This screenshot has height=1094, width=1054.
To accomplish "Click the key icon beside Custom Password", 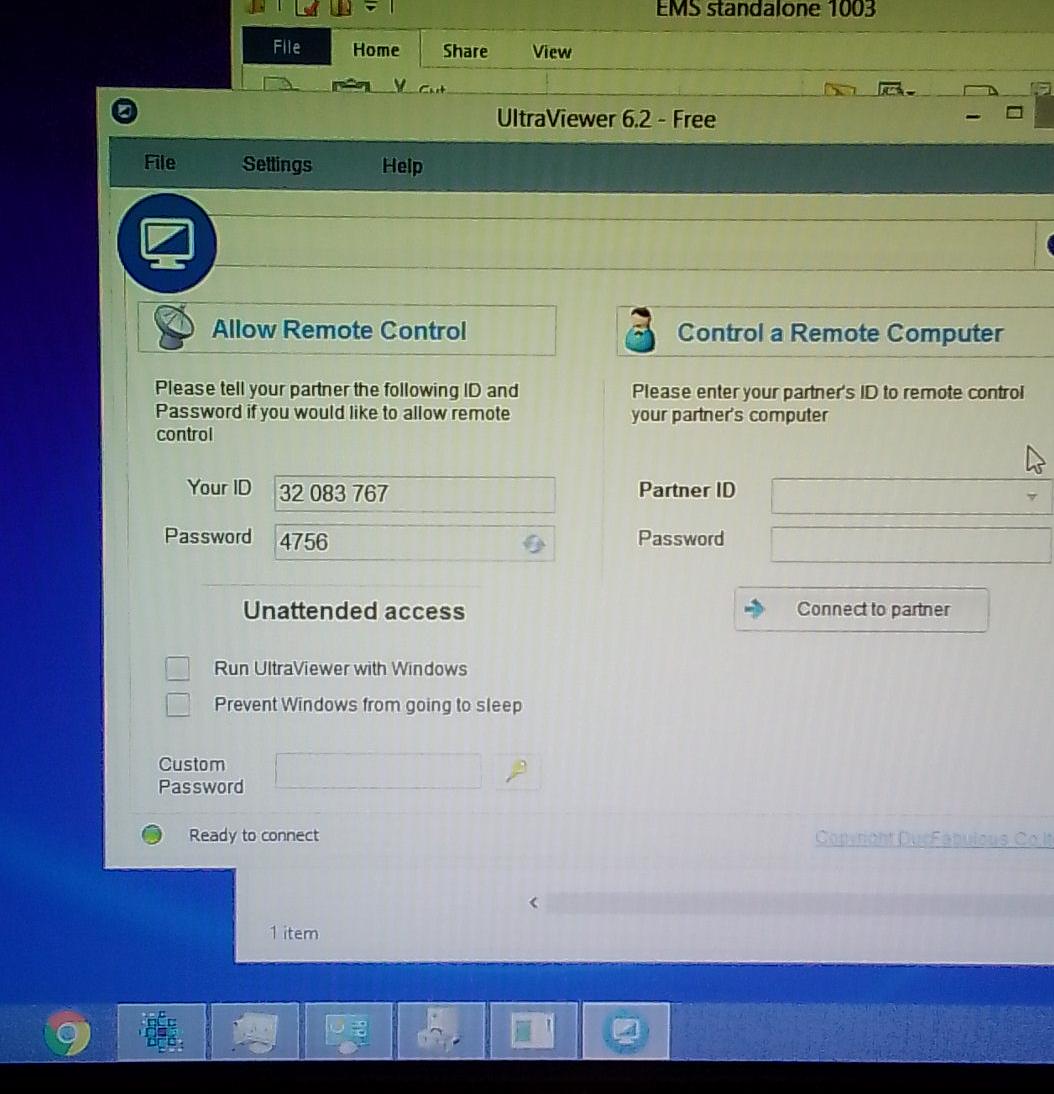I will [517, 771].
